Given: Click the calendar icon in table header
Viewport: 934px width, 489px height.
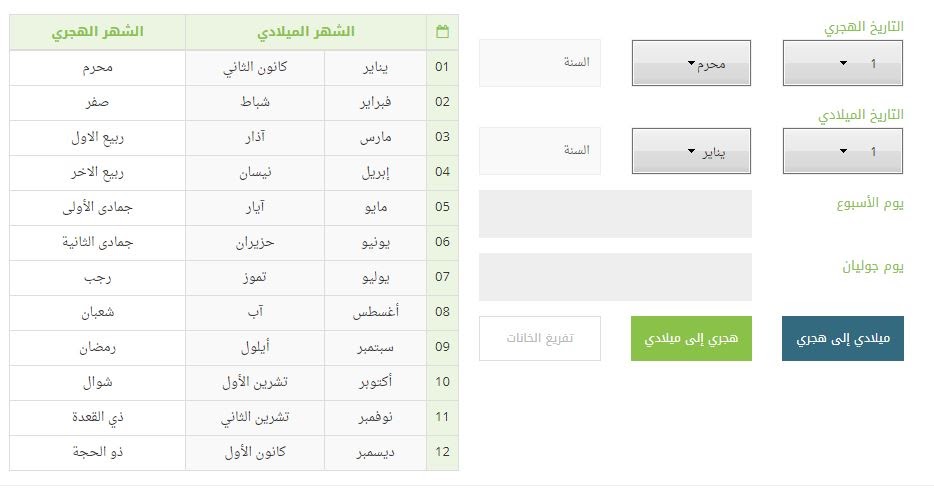Looking at the screenshot, I should click(442, 32).
